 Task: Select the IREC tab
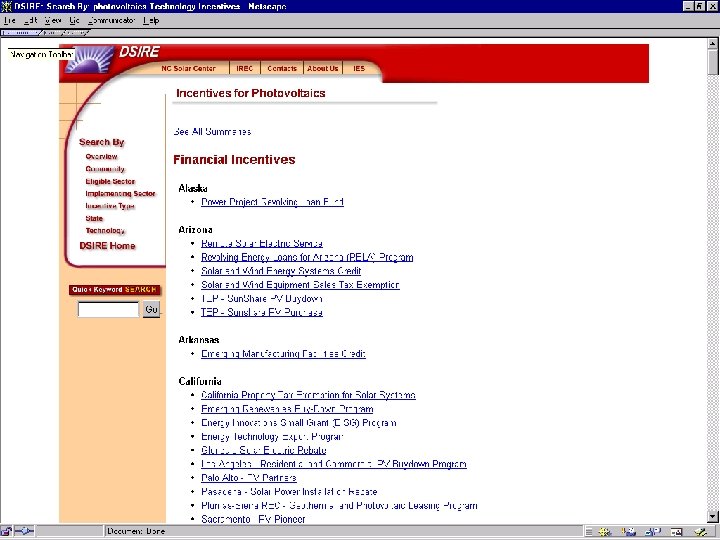coord(245,68)
